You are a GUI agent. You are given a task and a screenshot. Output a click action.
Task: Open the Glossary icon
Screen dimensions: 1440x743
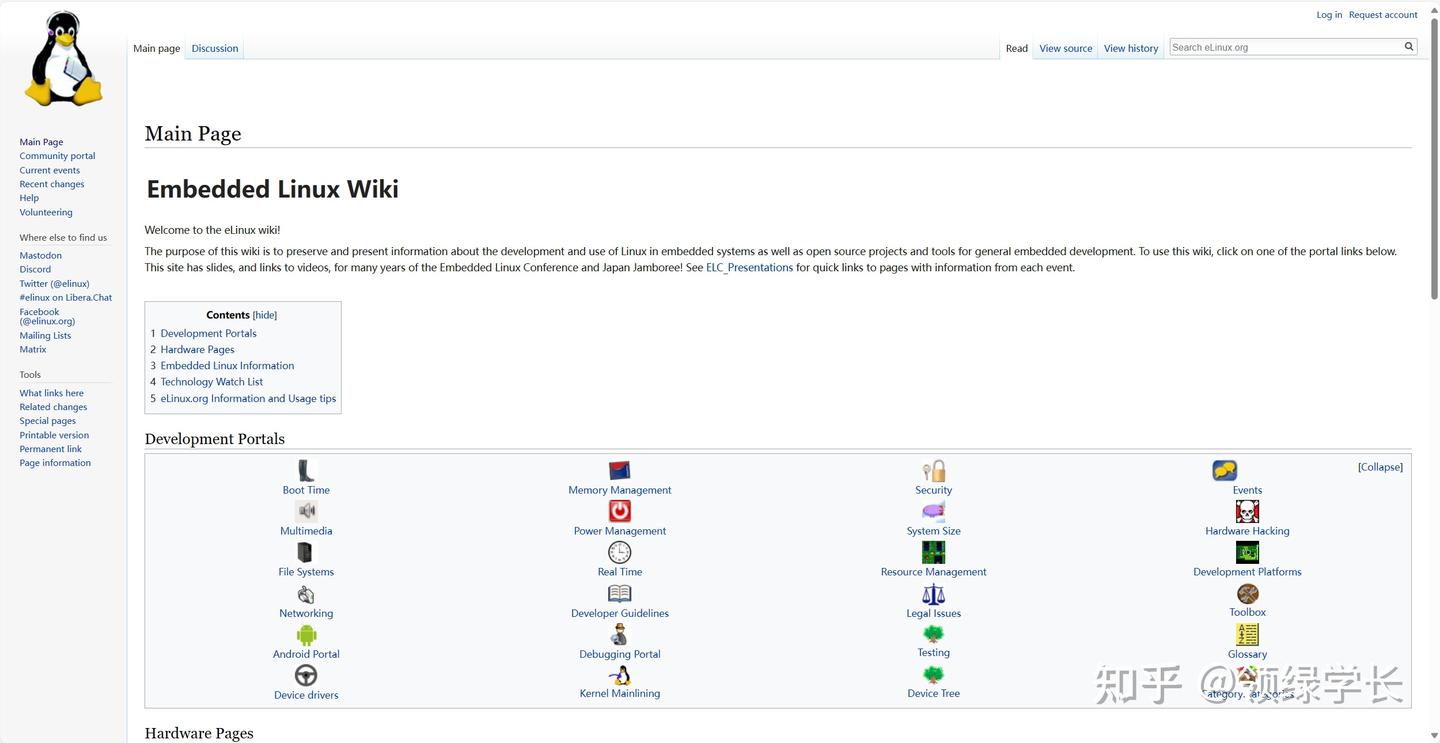[x=1247, y=635]
